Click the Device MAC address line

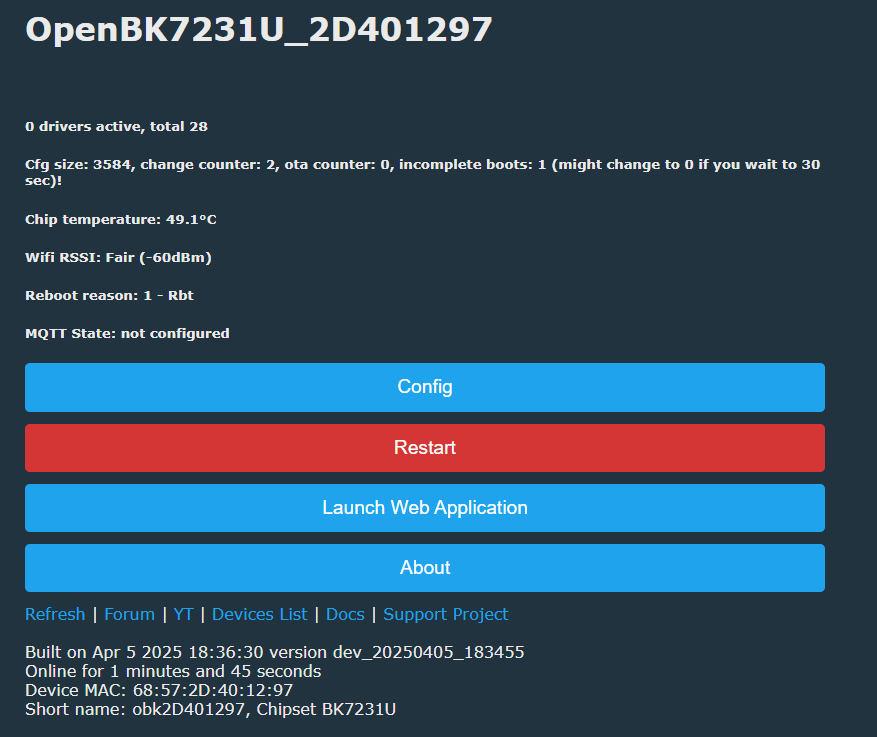pyautogui.click(x=159, y=690)
